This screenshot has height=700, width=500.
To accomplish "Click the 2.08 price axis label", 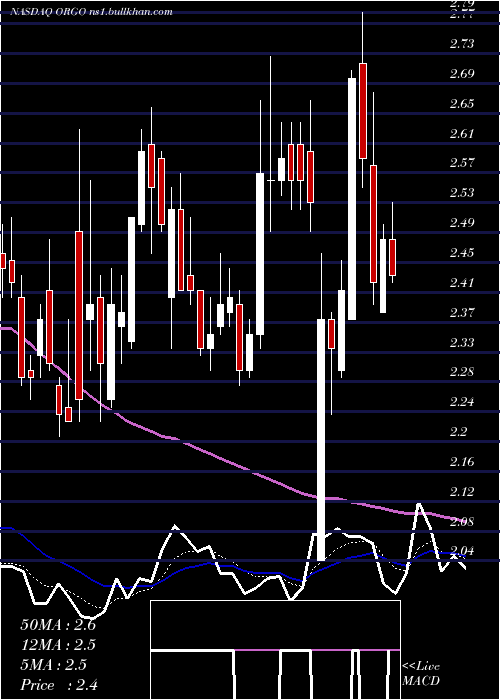I will [462, 521].
